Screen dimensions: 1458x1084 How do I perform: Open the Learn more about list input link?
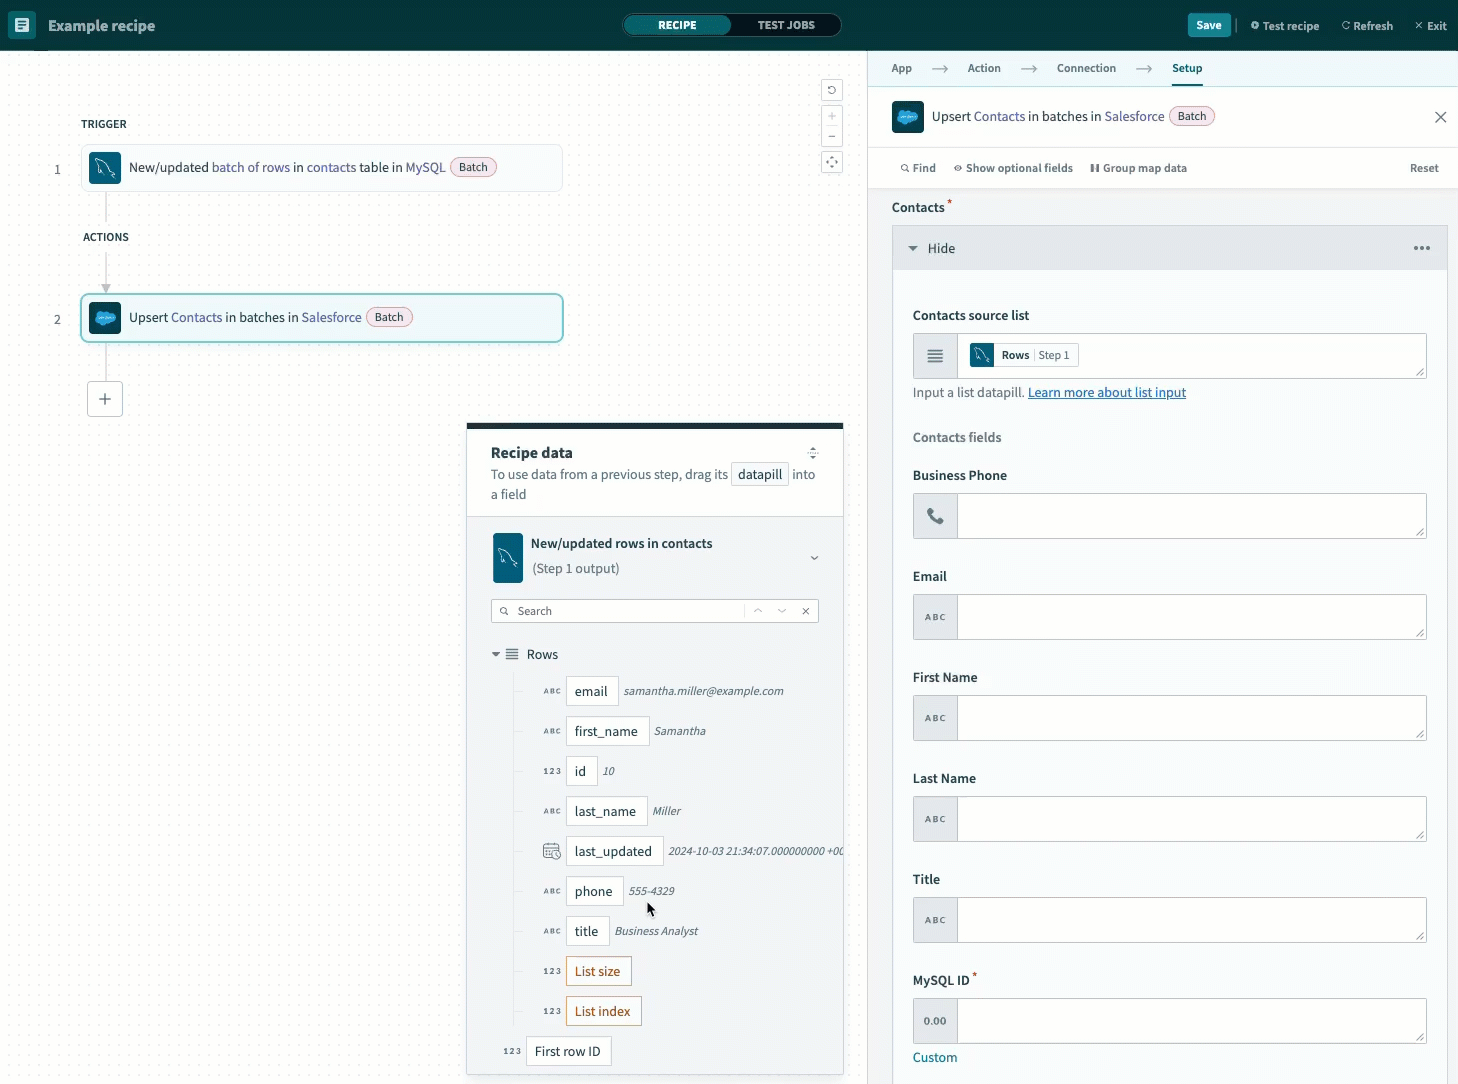[x=1106, y=392]
